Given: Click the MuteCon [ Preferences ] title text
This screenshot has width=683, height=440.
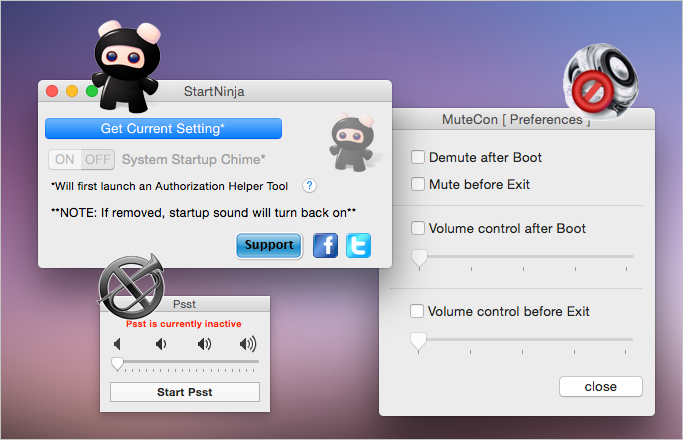Looking at the screenshot, I should [x=516, y=119].
